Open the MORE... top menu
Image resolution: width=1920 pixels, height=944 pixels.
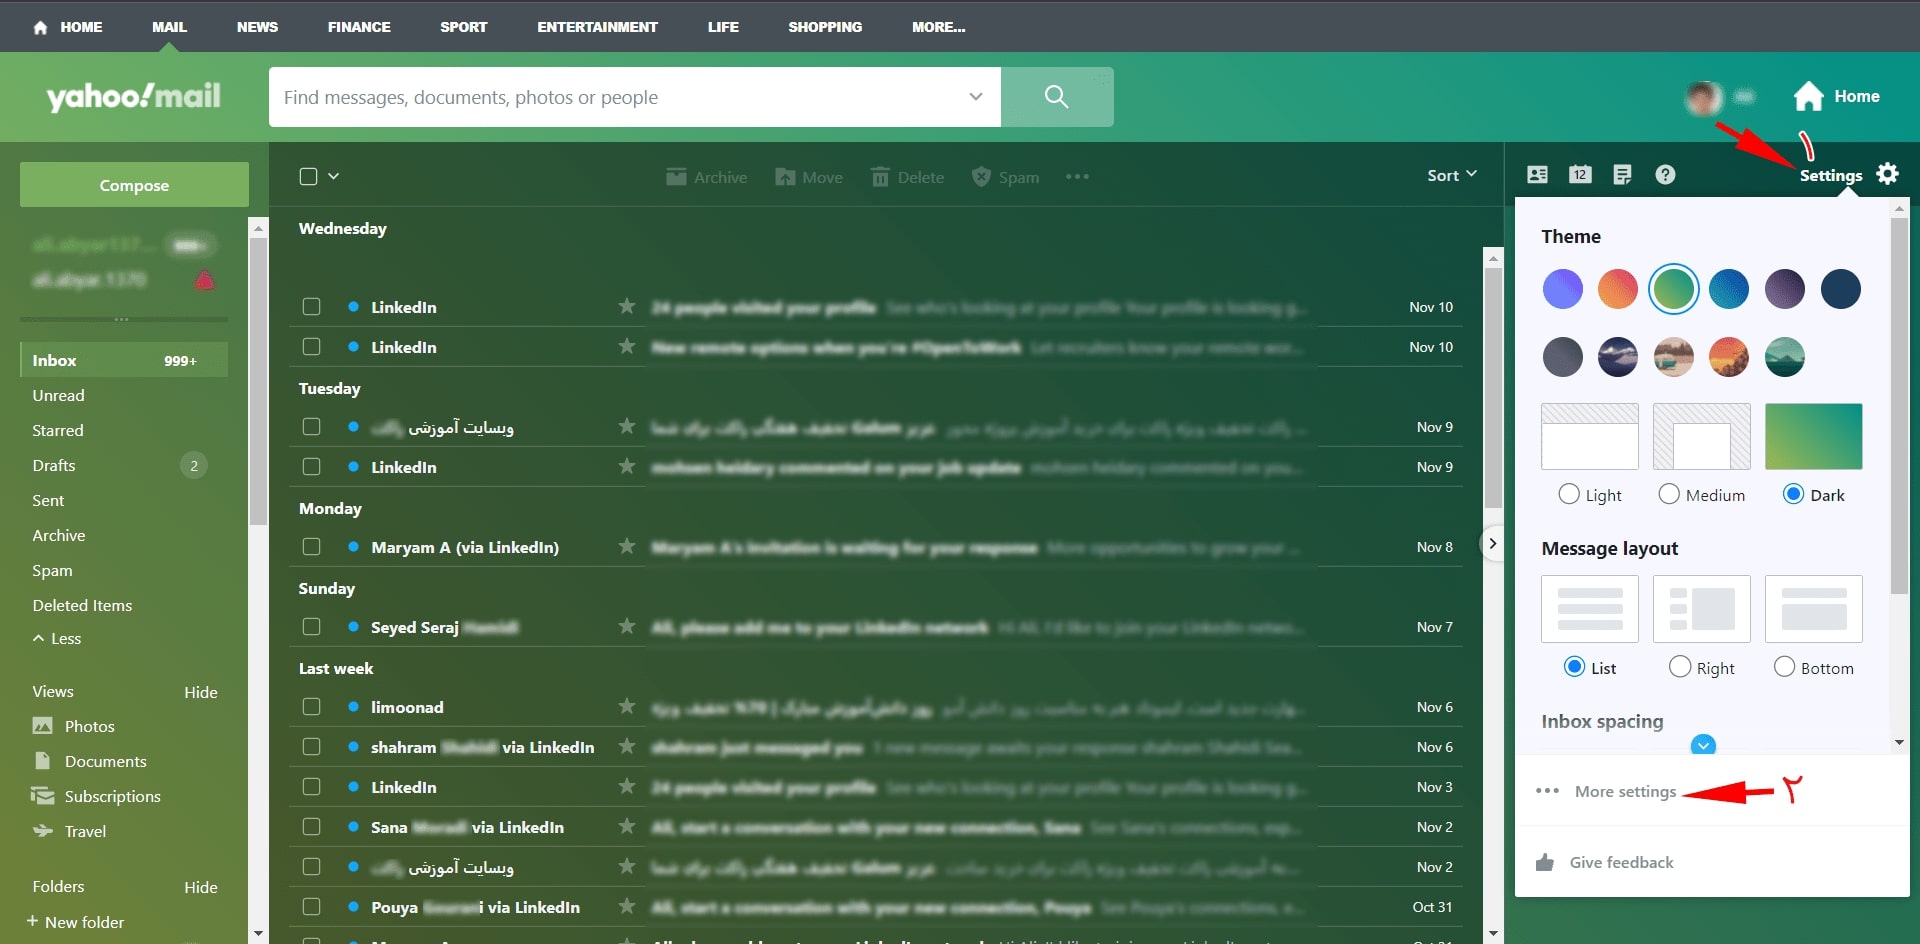[x=938, y=27]
